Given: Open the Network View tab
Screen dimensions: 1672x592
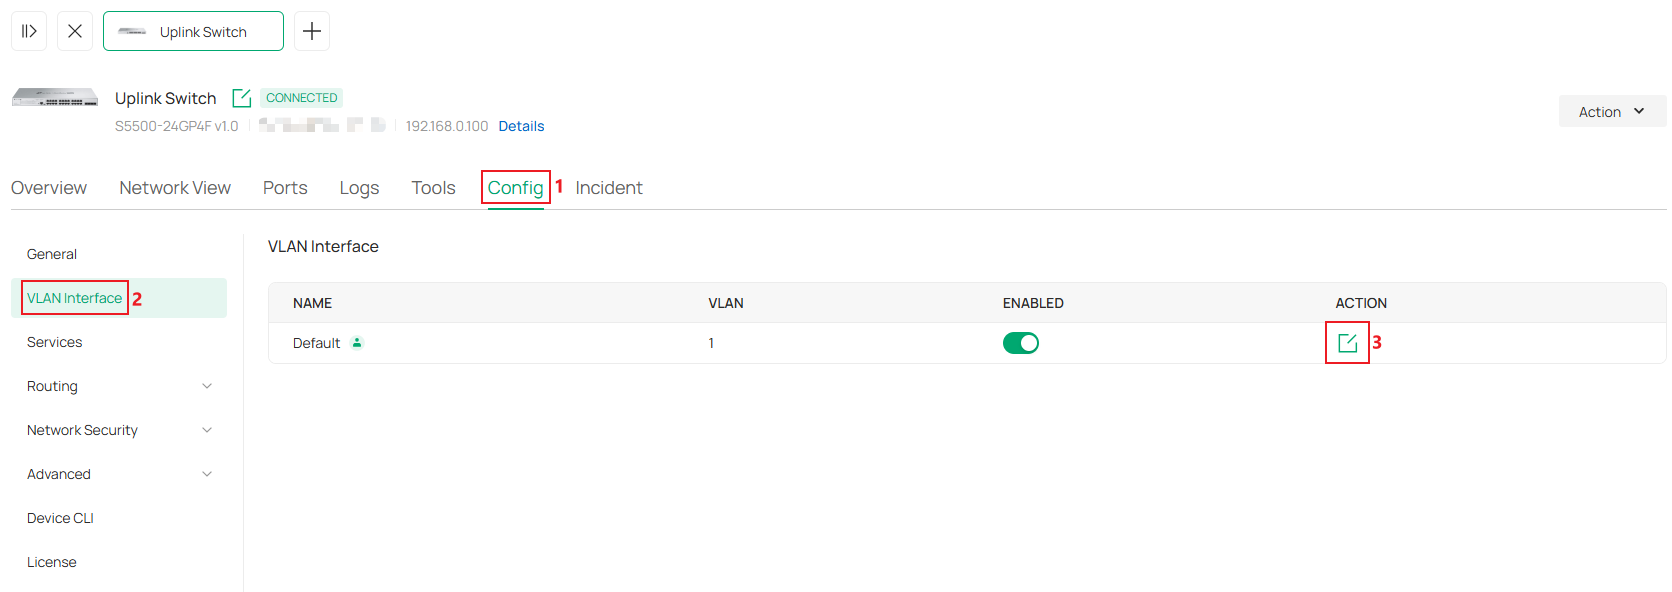Looking at the screenshot, I should [x=175, y=187].
